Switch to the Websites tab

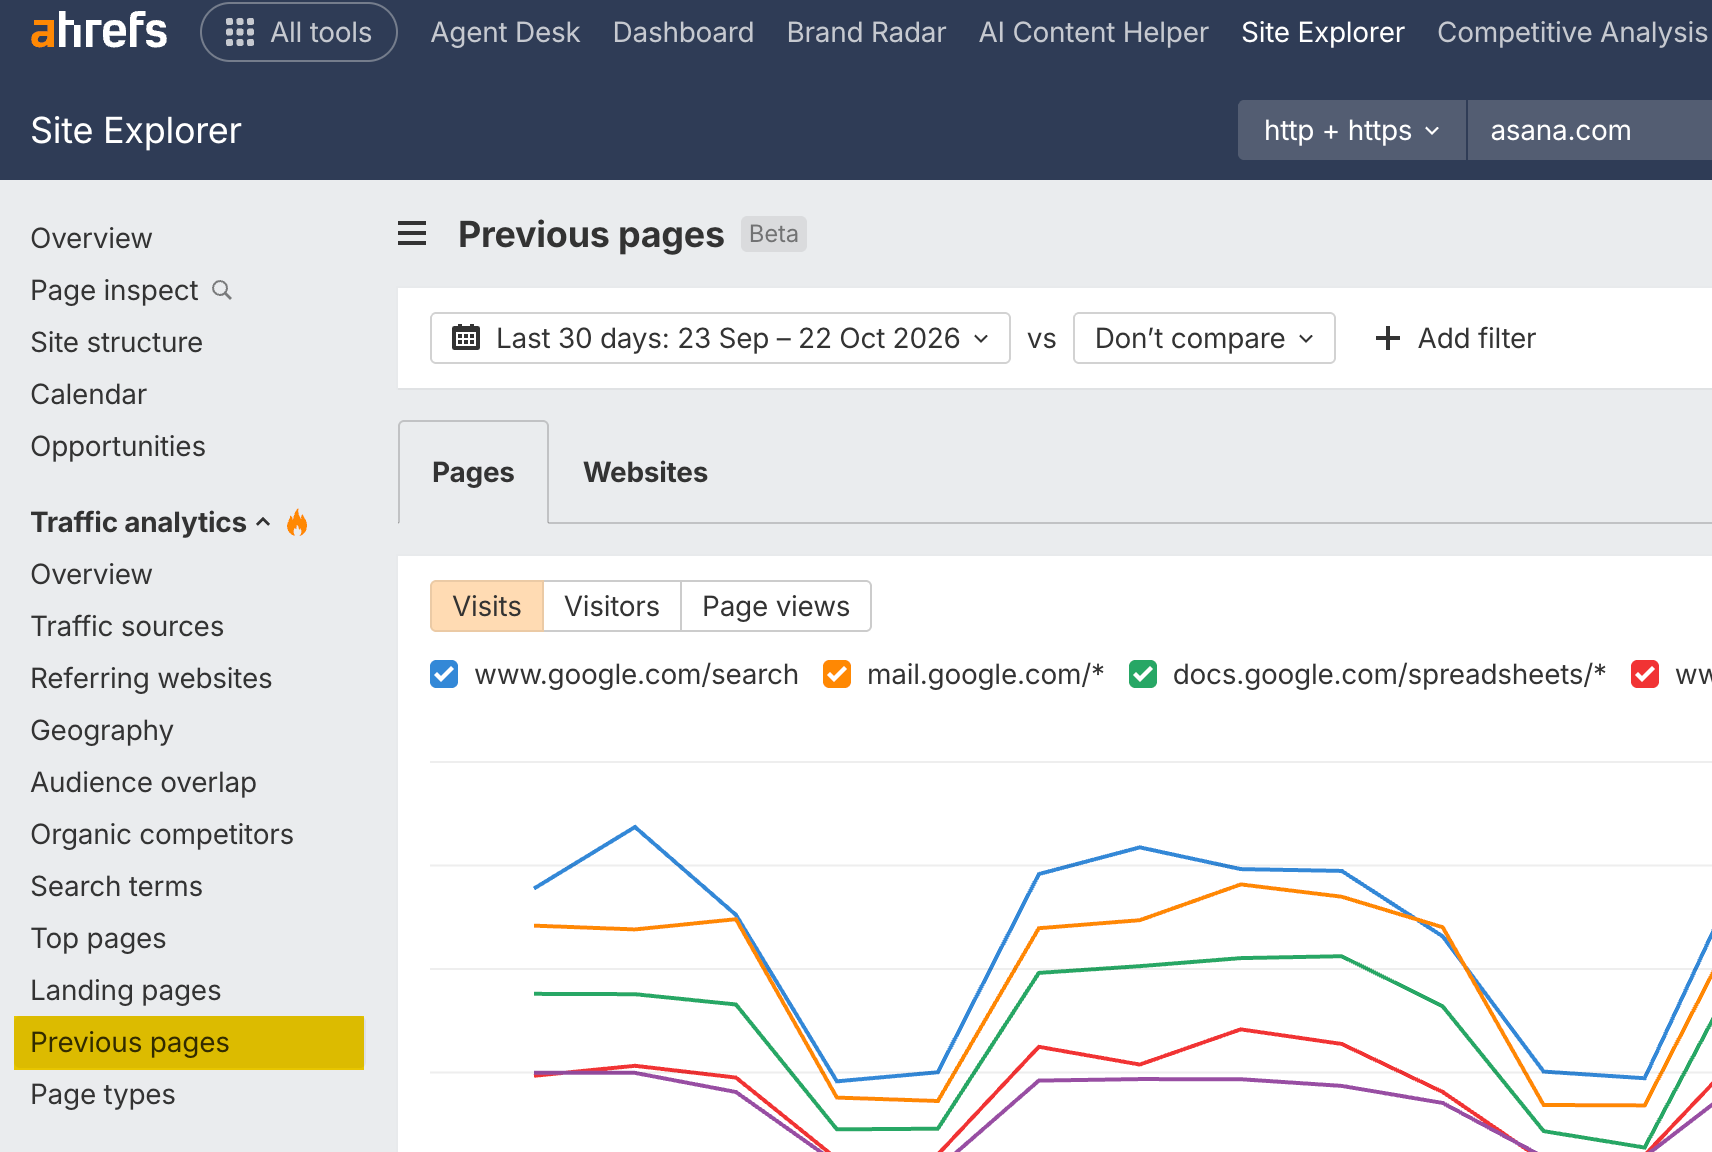pyautogui.click(x=646, y=472)
